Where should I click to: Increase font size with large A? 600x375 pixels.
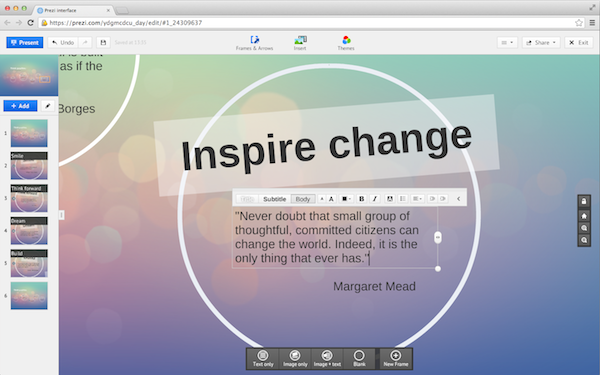click(331, 199)
